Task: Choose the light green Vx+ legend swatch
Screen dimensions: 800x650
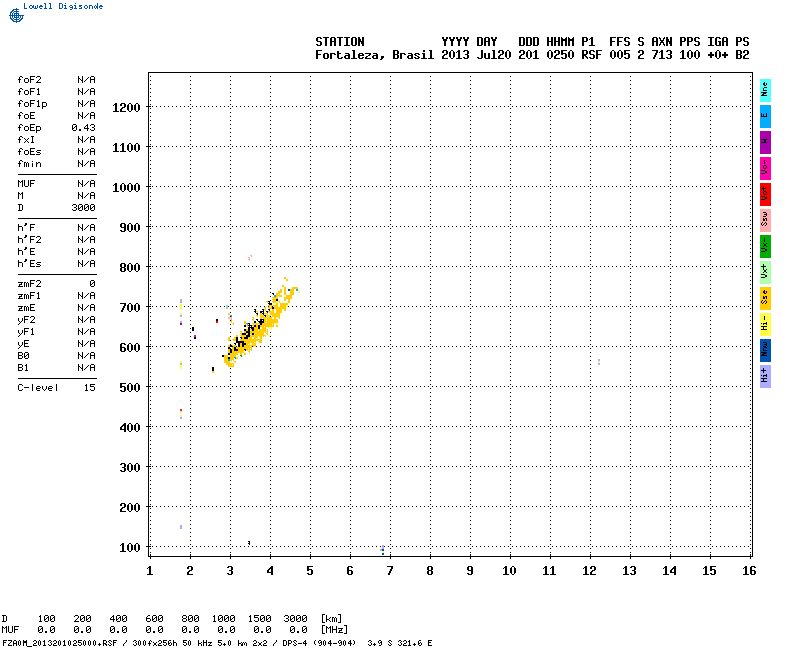Action: (x=765, y=272)
